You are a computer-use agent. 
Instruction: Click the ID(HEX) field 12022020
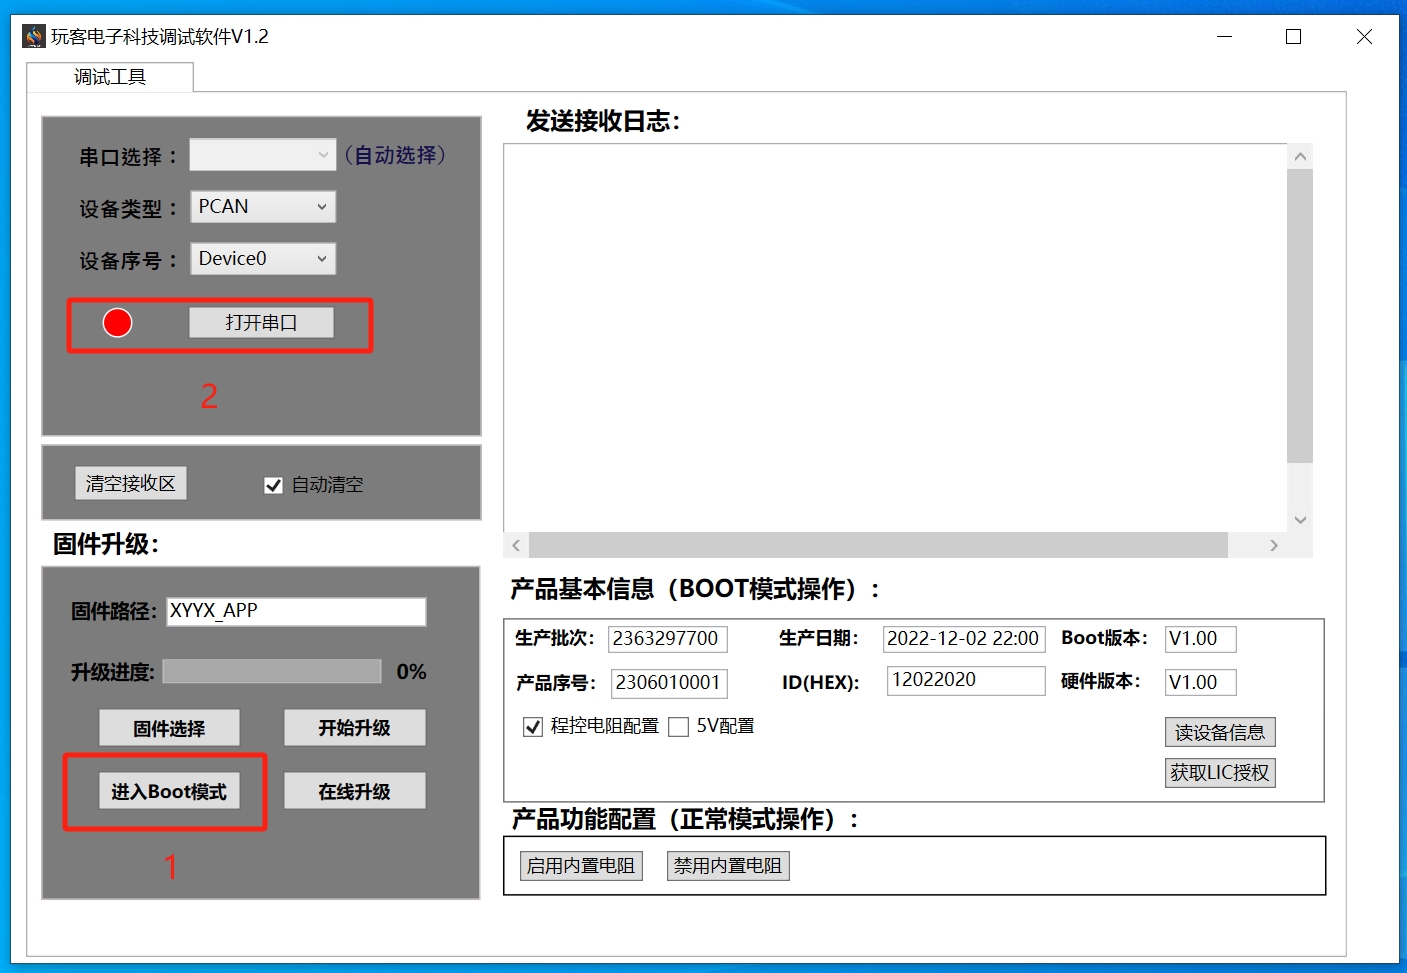pyautogui.click(x=966, y=681)
